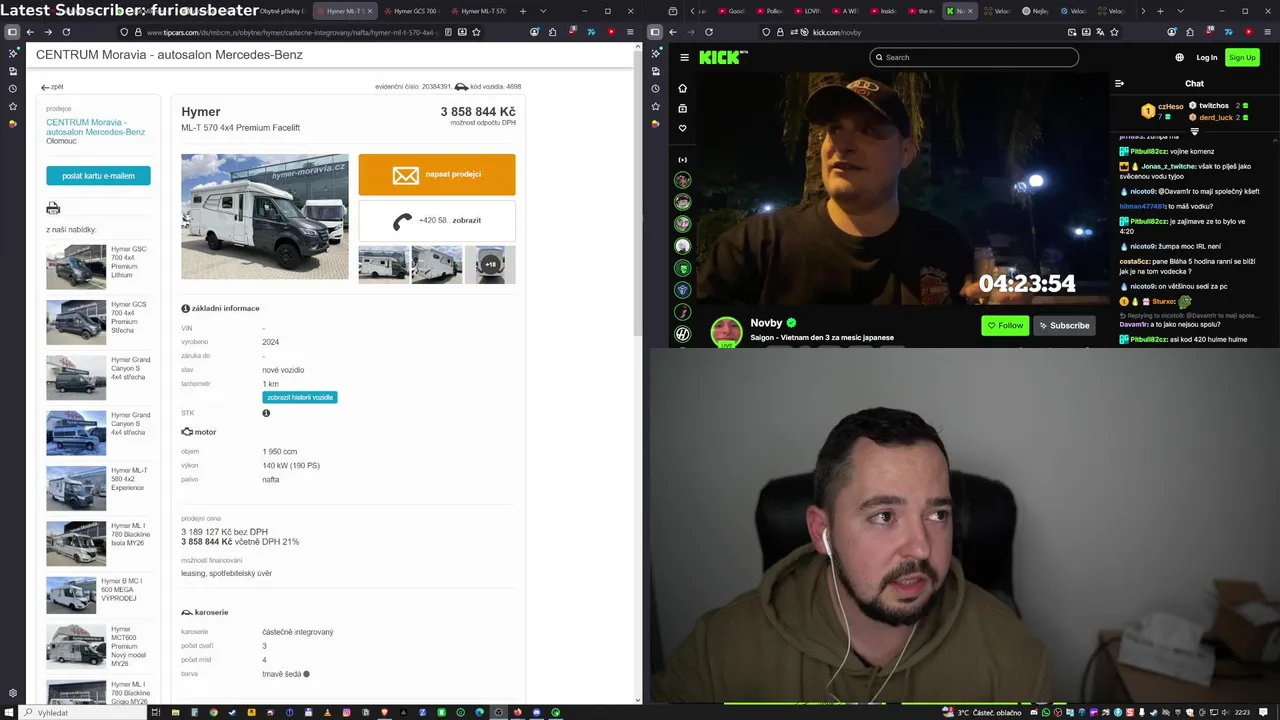This screenshot has width=1280, height=720.
Task: Reload the tipcars page in left browser
Action: coord(65,32)
